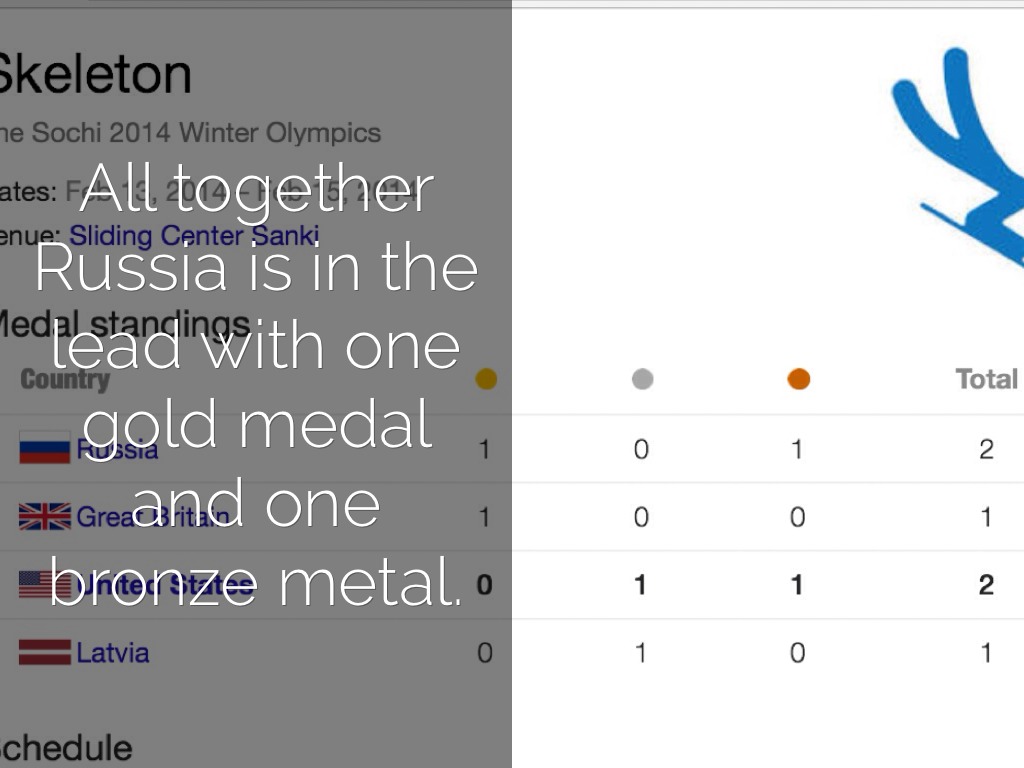Open the Russia country link

(117, 449)
